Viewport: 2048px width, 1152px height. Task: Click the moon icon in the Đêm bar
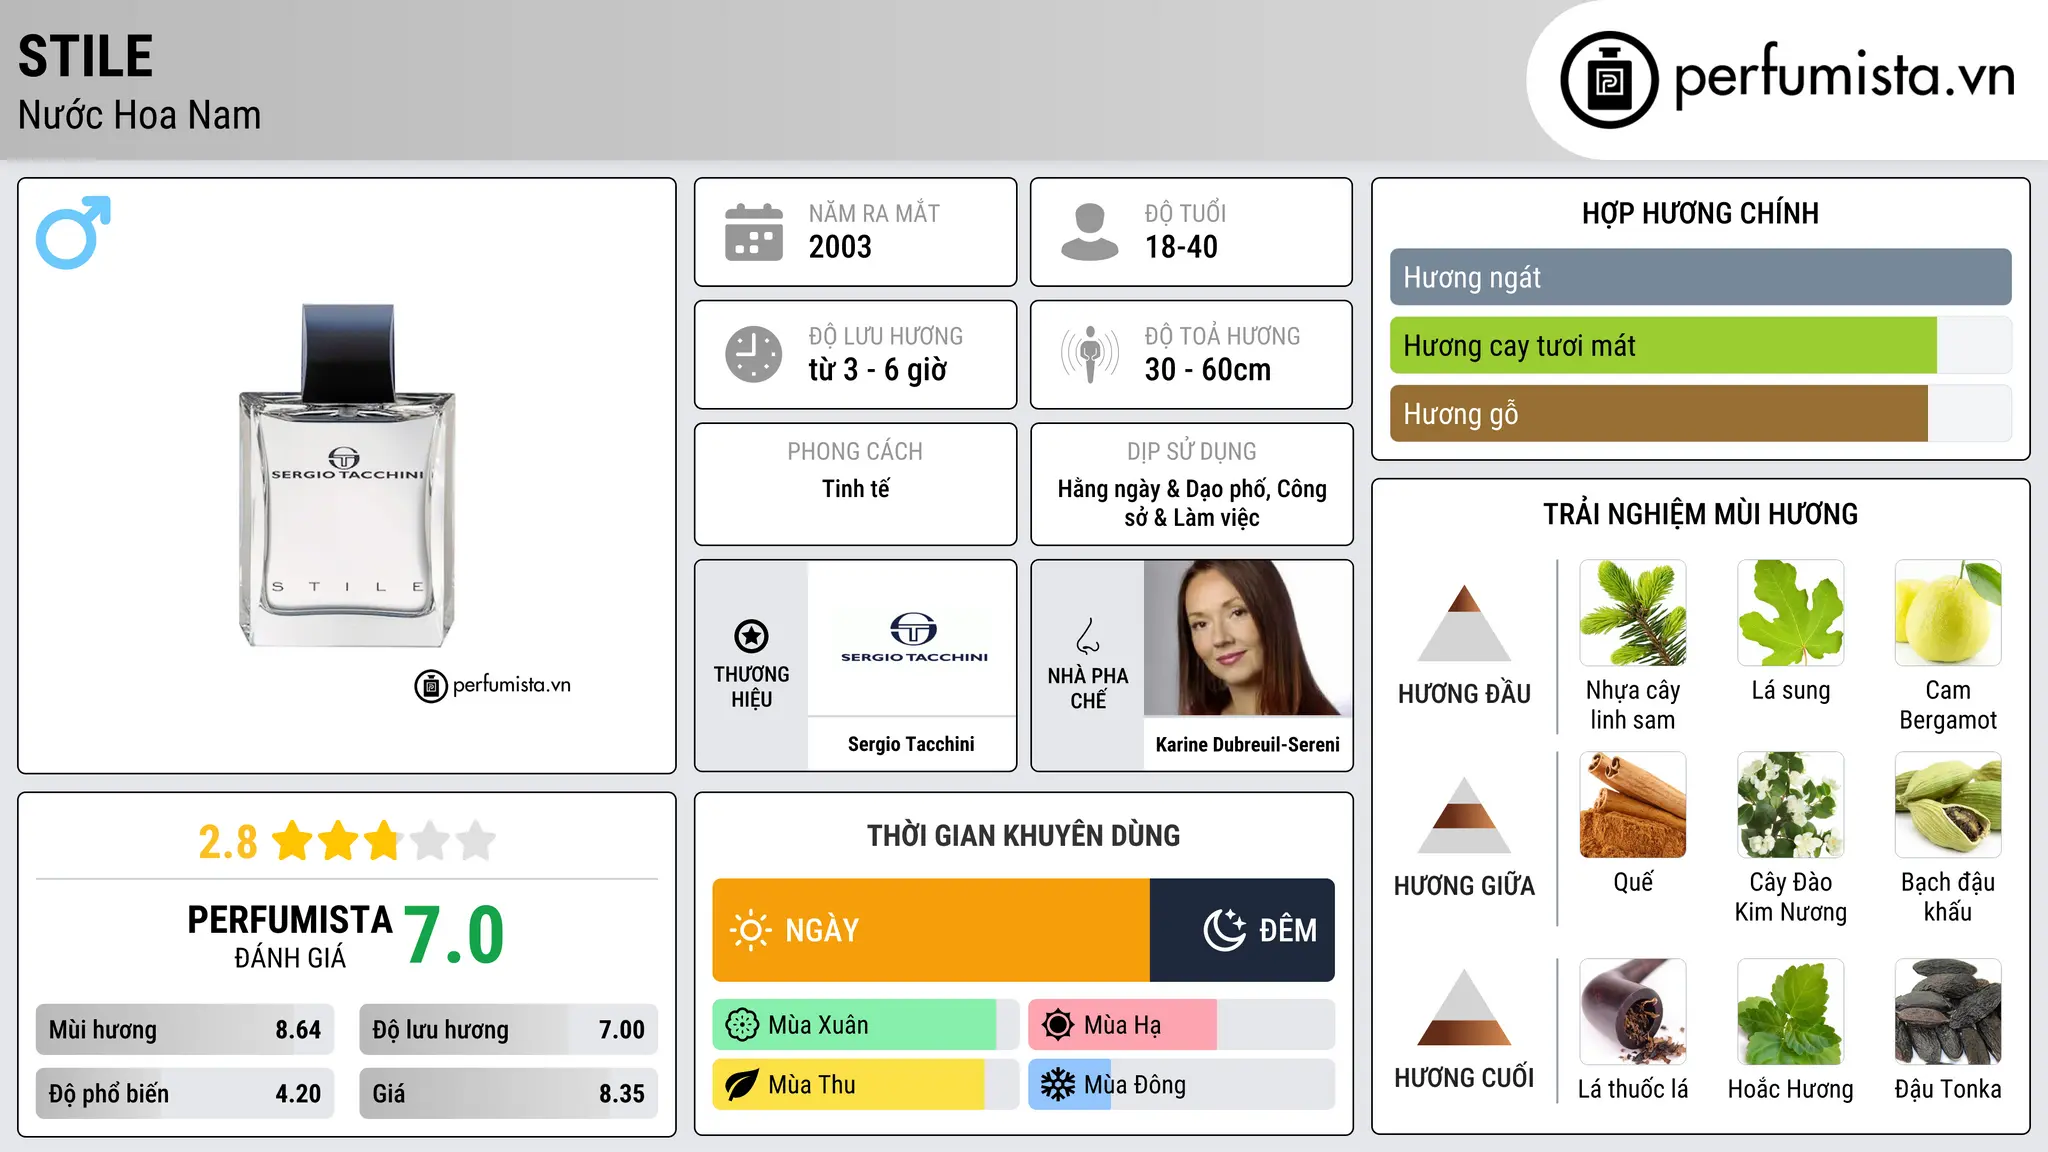(1225, 930)
